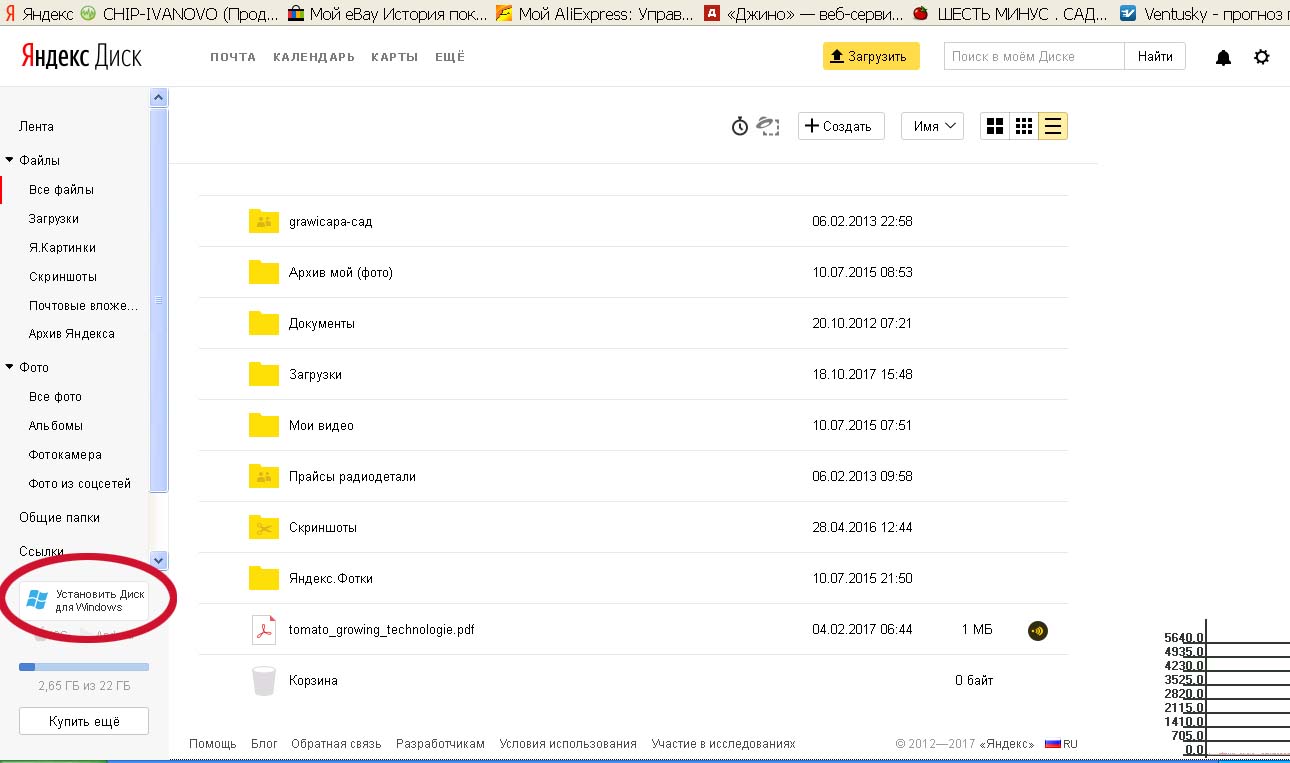Click the folder icon for Архив мой (фото)
This screenshot has width=1290, height=763.
tap(264, 272)
